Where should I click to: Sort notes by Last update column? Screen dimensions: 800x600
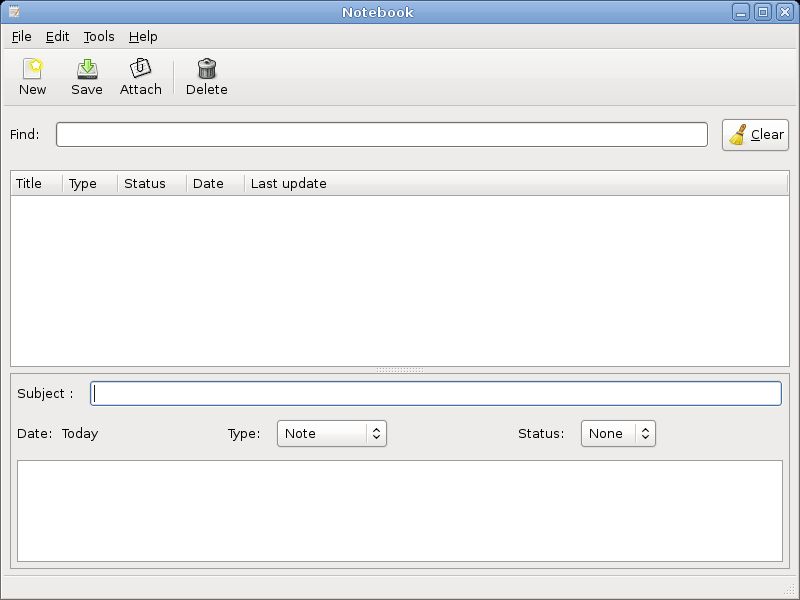click(x=516, y=183)
